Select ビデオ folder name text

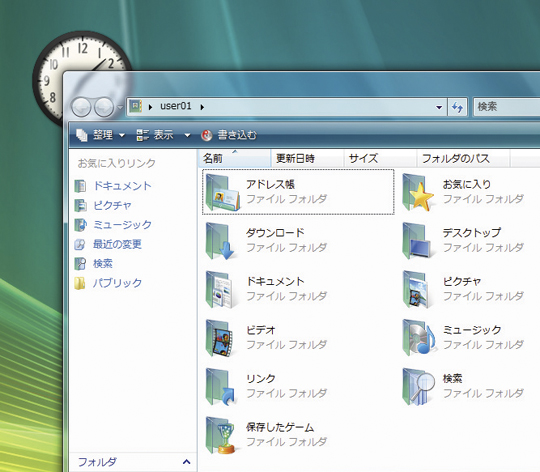(261, 330)
